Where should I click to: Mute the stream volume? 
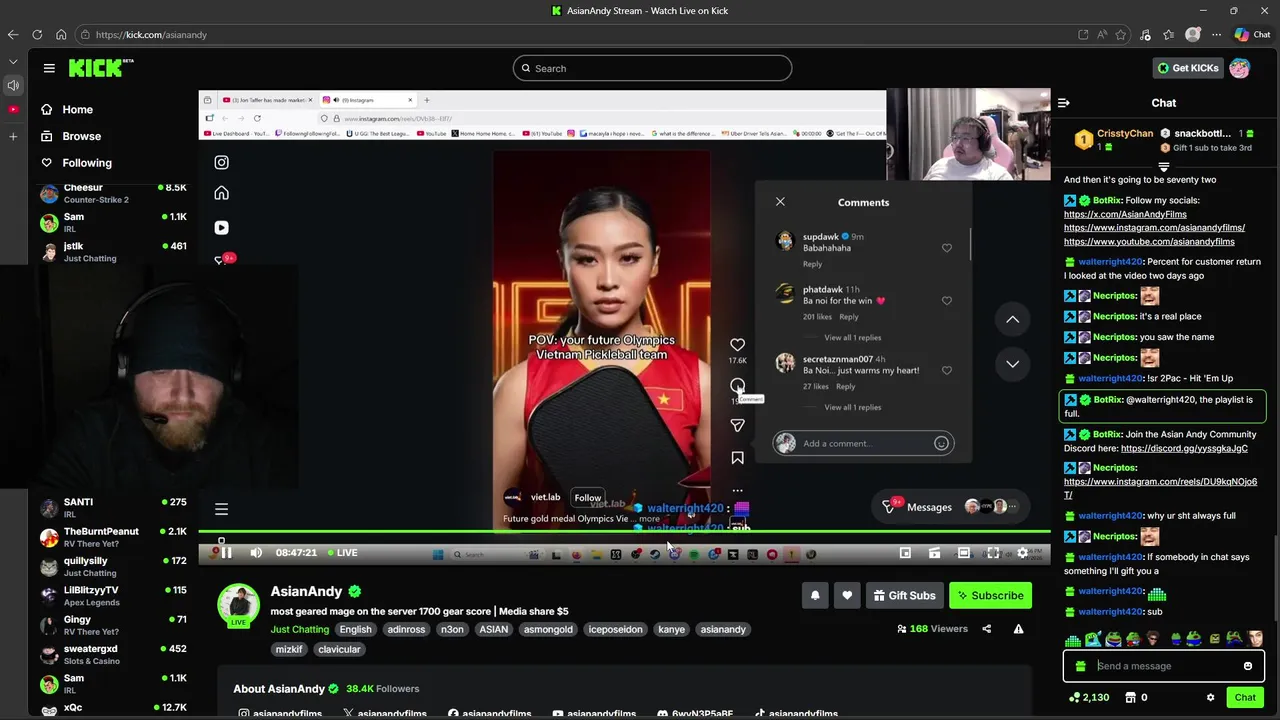(256, 552)
